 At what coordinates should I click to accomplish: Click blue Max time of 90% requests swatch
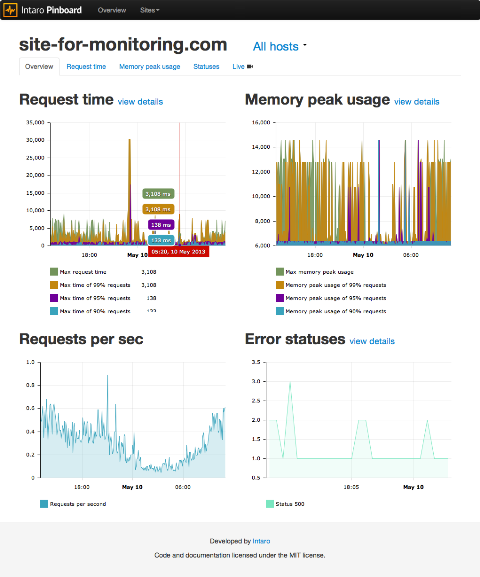pos(54,311)
